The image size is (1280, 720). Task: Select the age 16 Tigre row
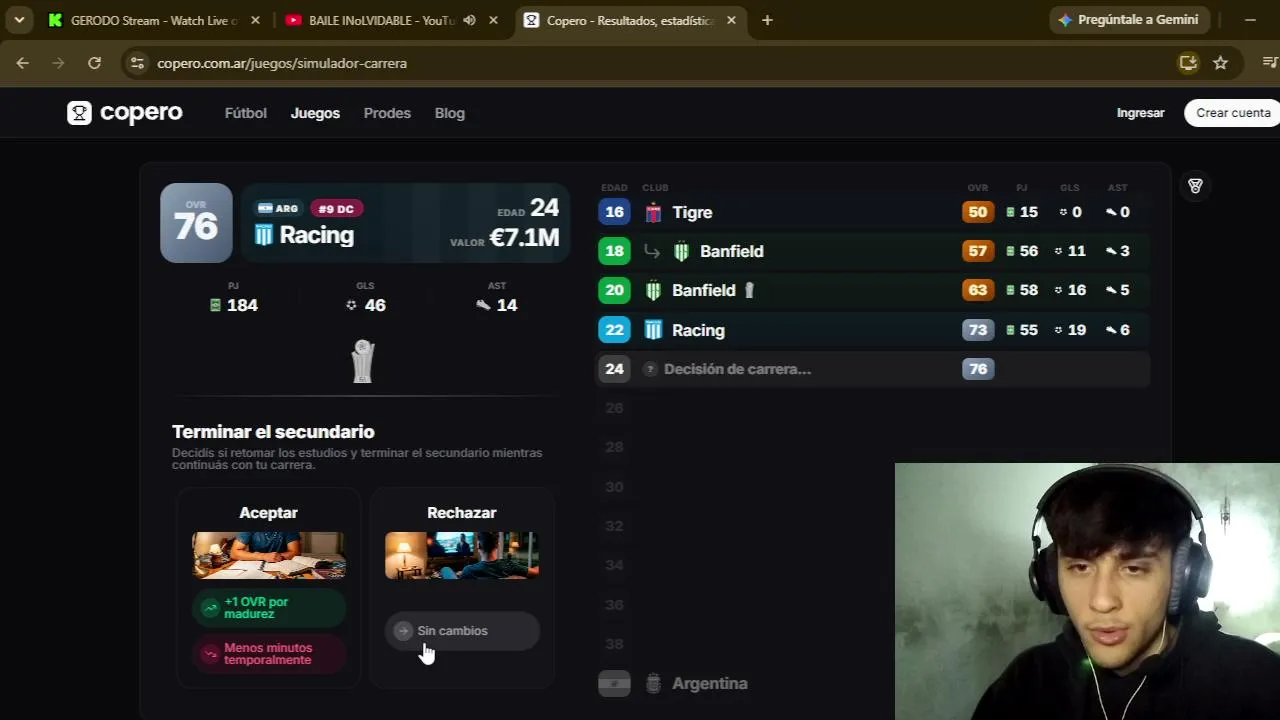[873, 212]
